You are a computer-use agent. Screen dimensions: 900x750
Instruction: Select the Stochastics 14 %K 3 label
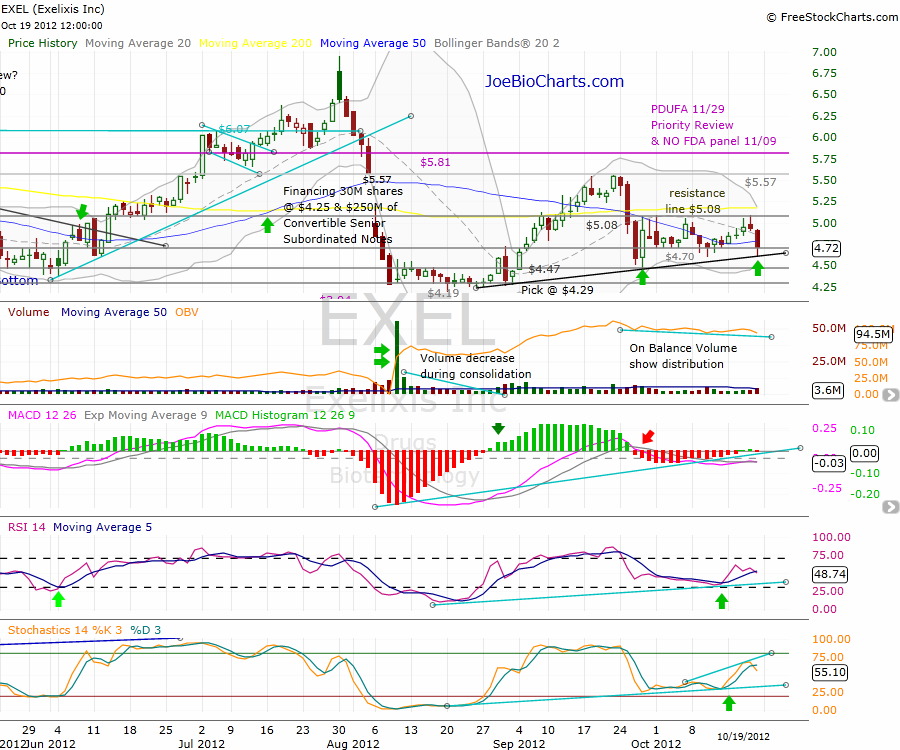(65, 630)
